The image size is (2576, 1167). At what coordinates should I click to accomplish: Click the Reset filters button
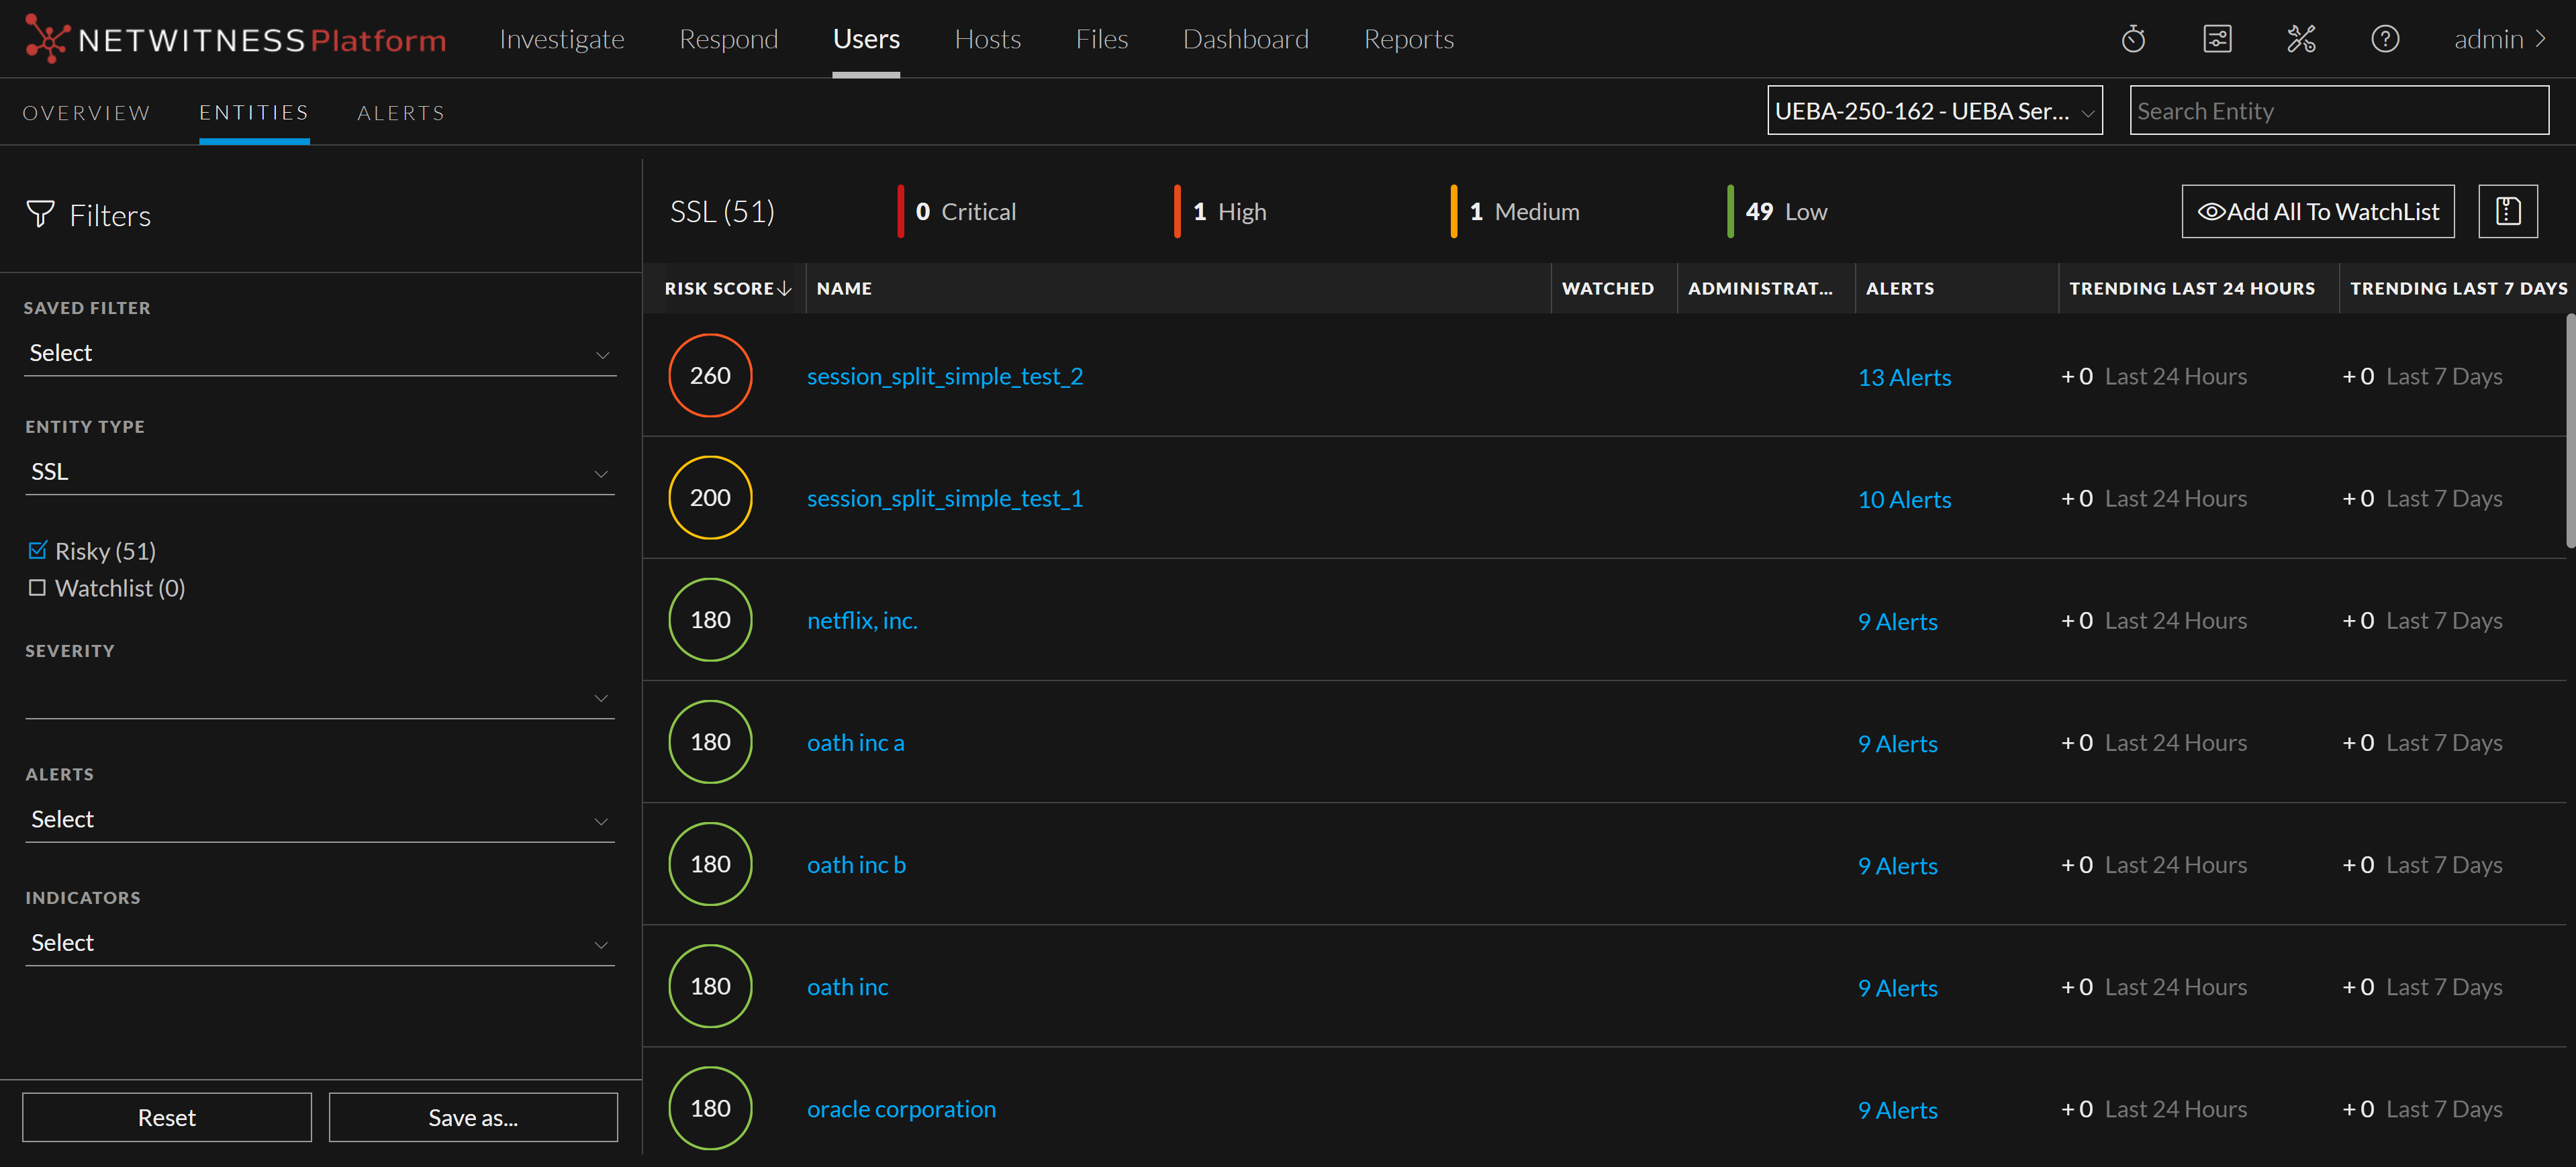pyautogui.click(x=166, y=1117)
